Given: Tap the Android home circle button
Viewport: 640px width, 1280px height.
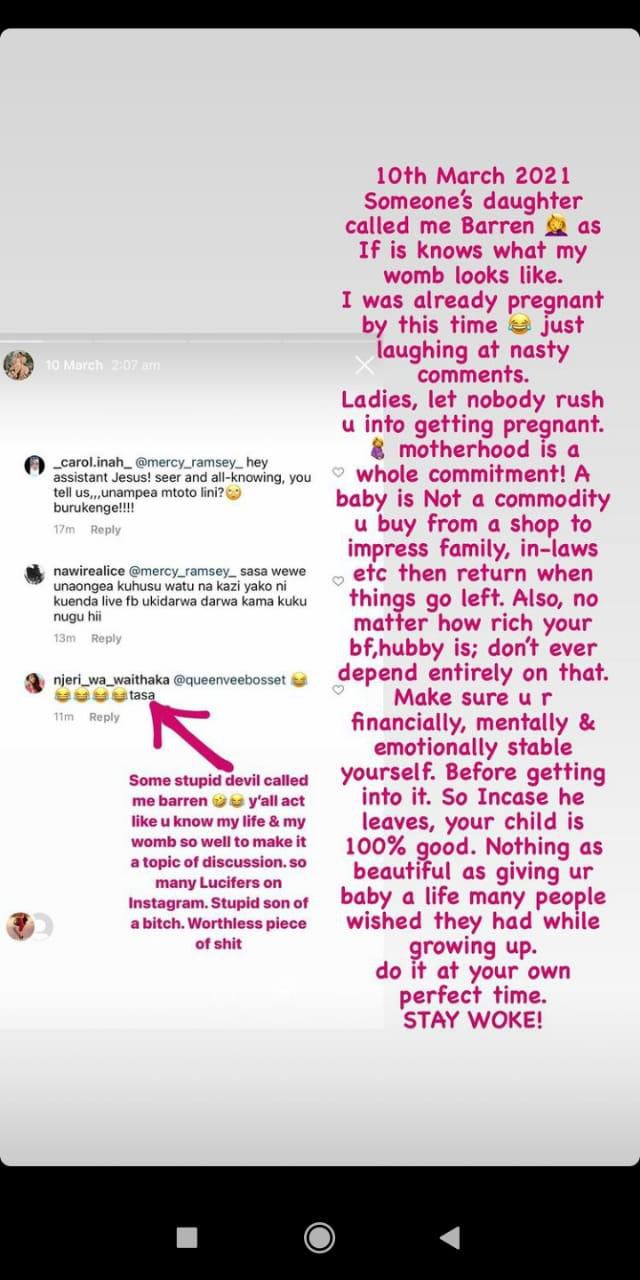Looking at the screenshot, I should (319, 1237).
